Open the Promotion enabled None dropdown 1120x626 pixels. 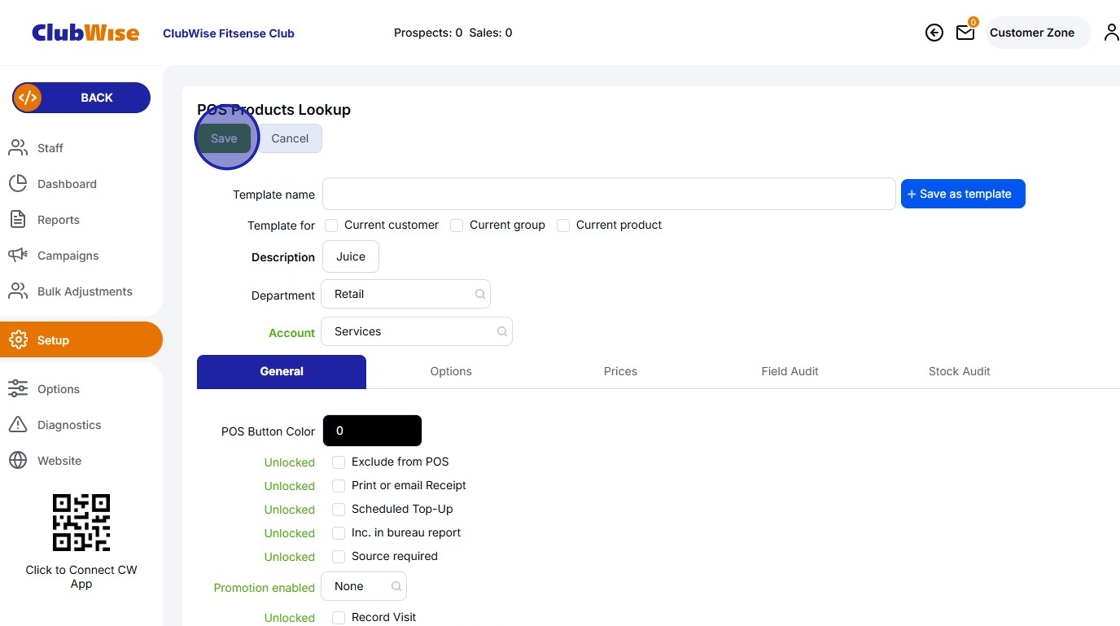tap(364, 587)
